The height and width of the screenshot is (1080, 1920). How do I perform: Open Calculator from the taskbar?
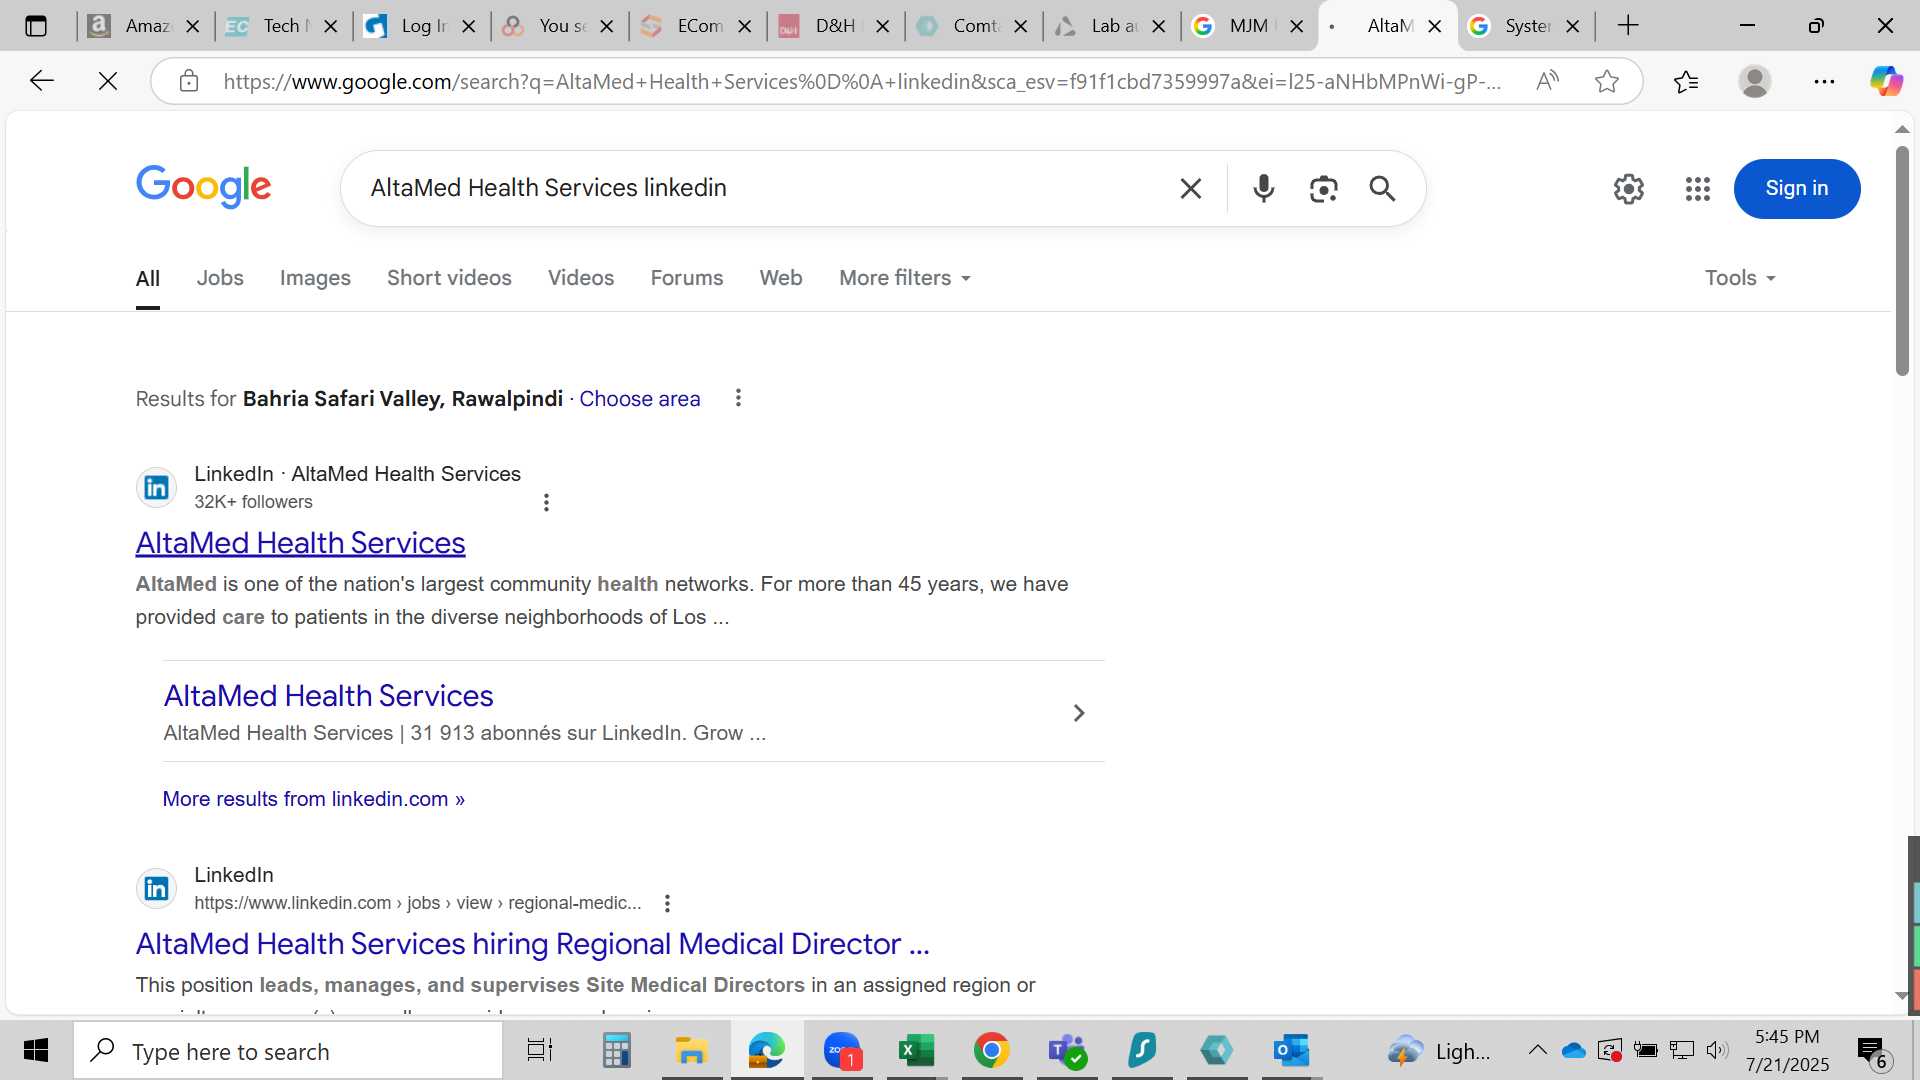click(616, 1051)
